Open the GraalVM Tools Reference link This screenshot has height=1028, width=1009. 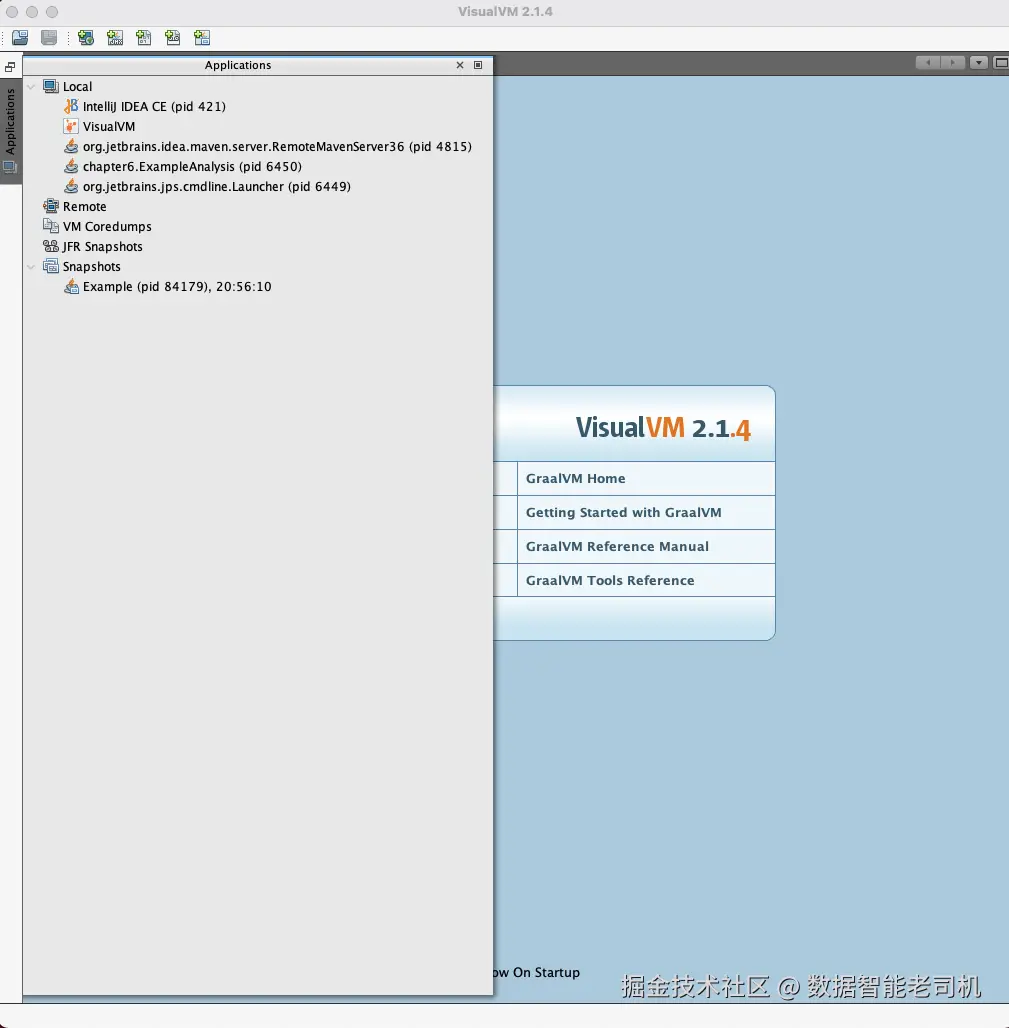(x=610, y=580)
